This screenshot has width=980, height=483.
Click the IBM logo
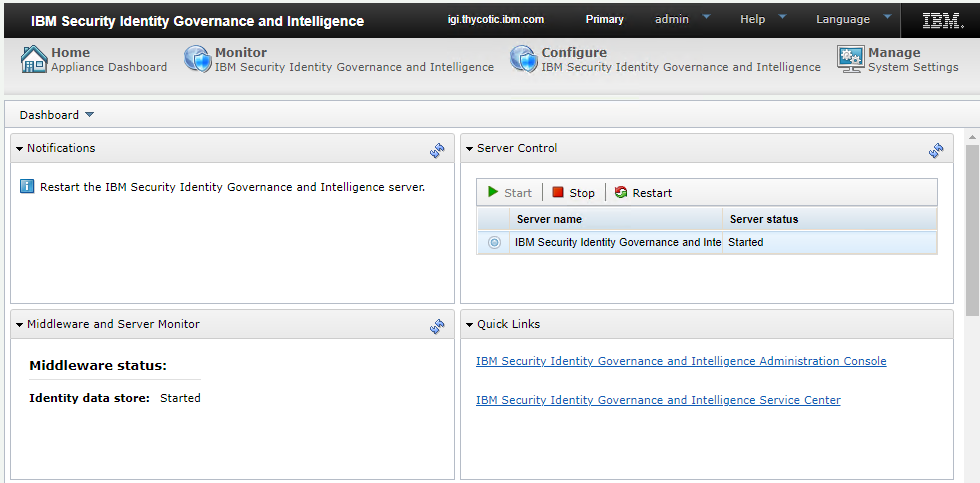[943, 21]
